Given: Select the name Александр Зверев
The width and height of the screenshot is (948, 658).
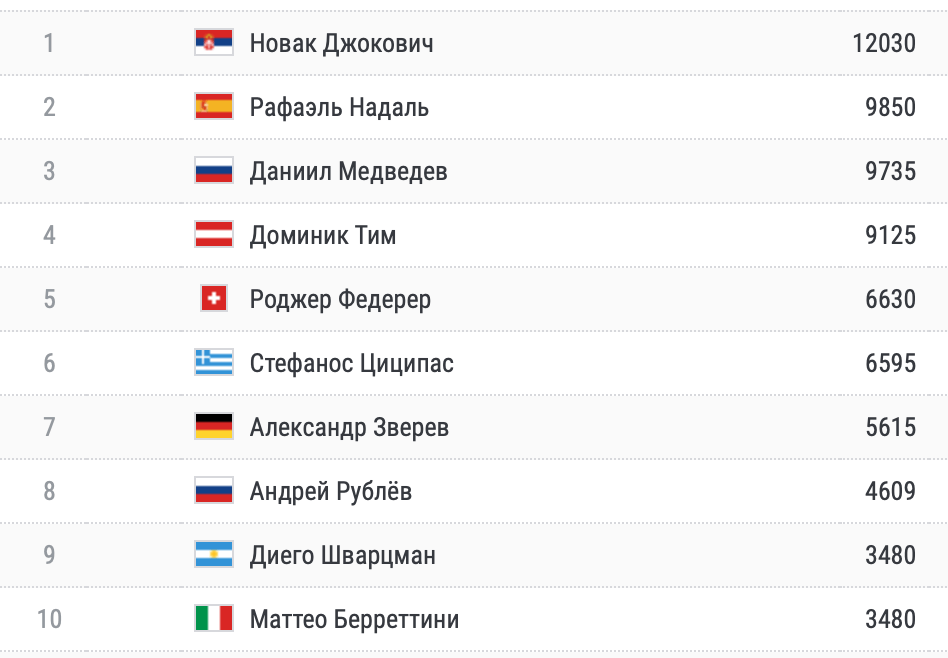Looking at the screenshot, I should (x=349, y=427).
